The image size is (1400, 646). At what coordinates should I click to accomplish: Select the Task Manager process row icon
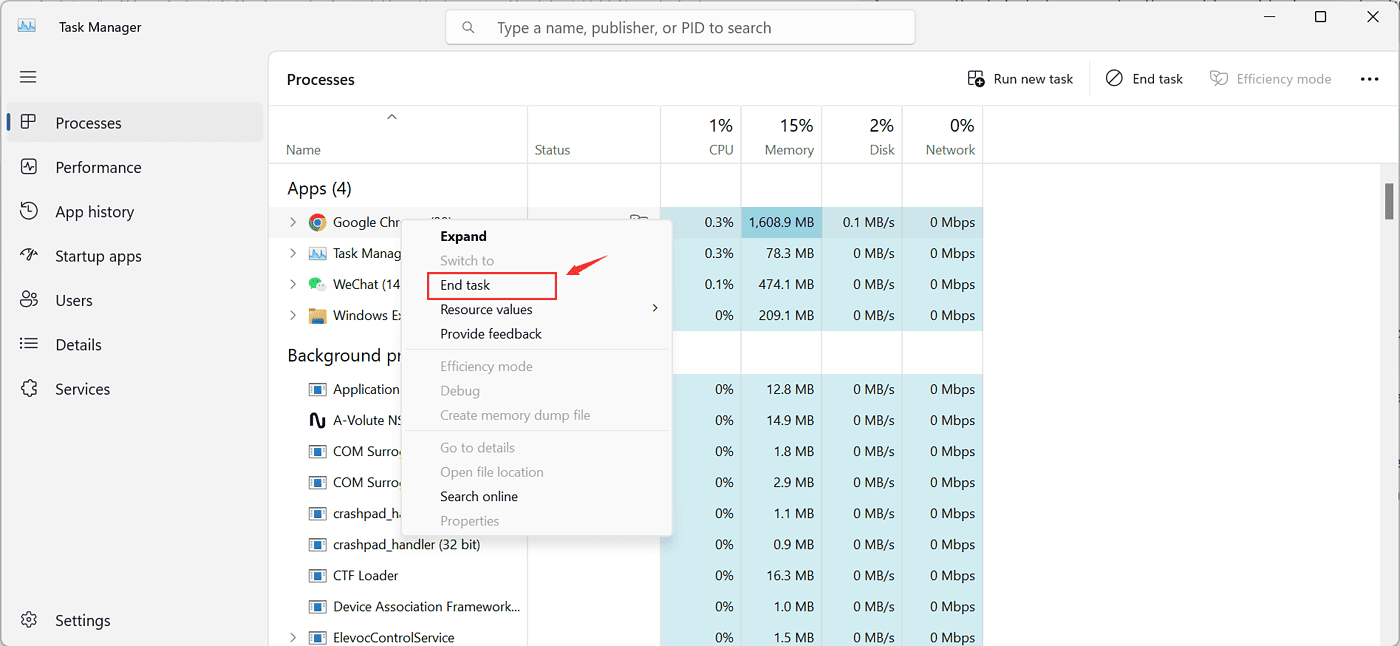click(318, 253)
